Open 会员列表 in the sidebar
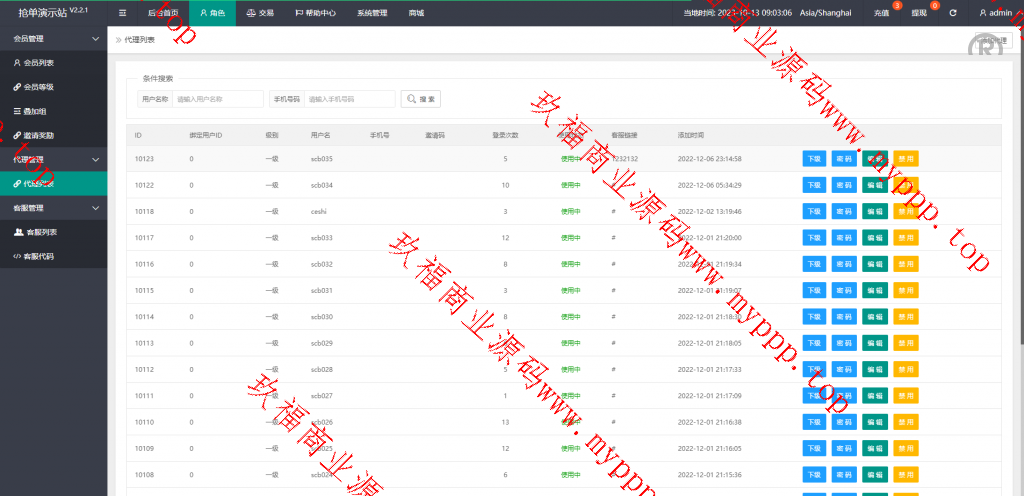Viewport: 1024px width, 496px height. [x=39, y=63]
